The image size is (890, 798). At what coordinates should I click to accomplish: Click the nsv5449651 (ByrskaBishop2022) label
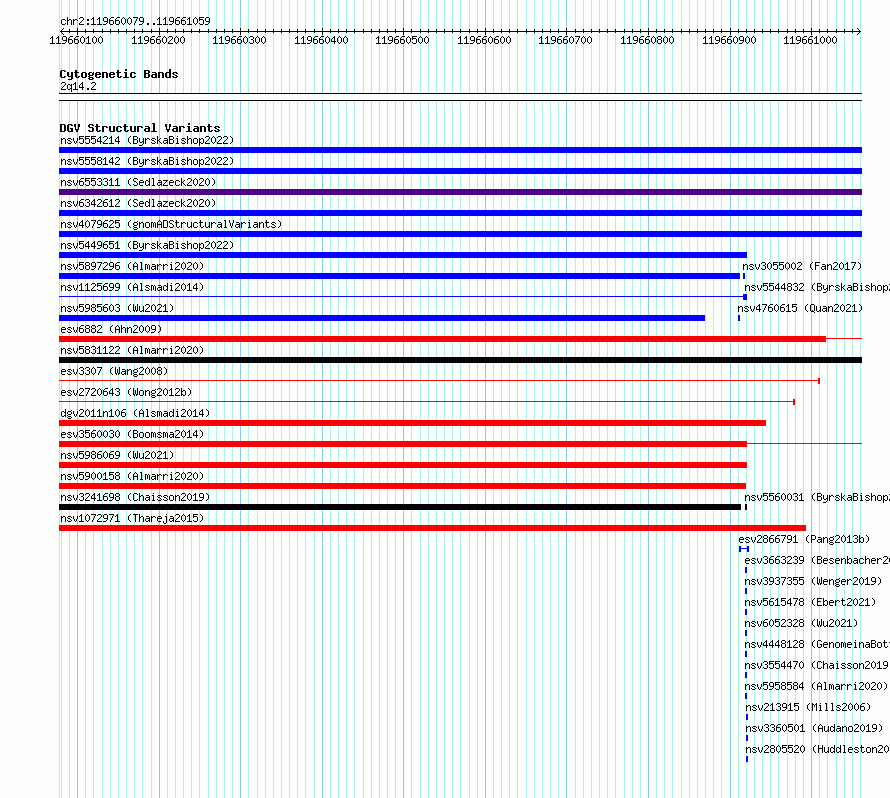[x=147, y=245]
